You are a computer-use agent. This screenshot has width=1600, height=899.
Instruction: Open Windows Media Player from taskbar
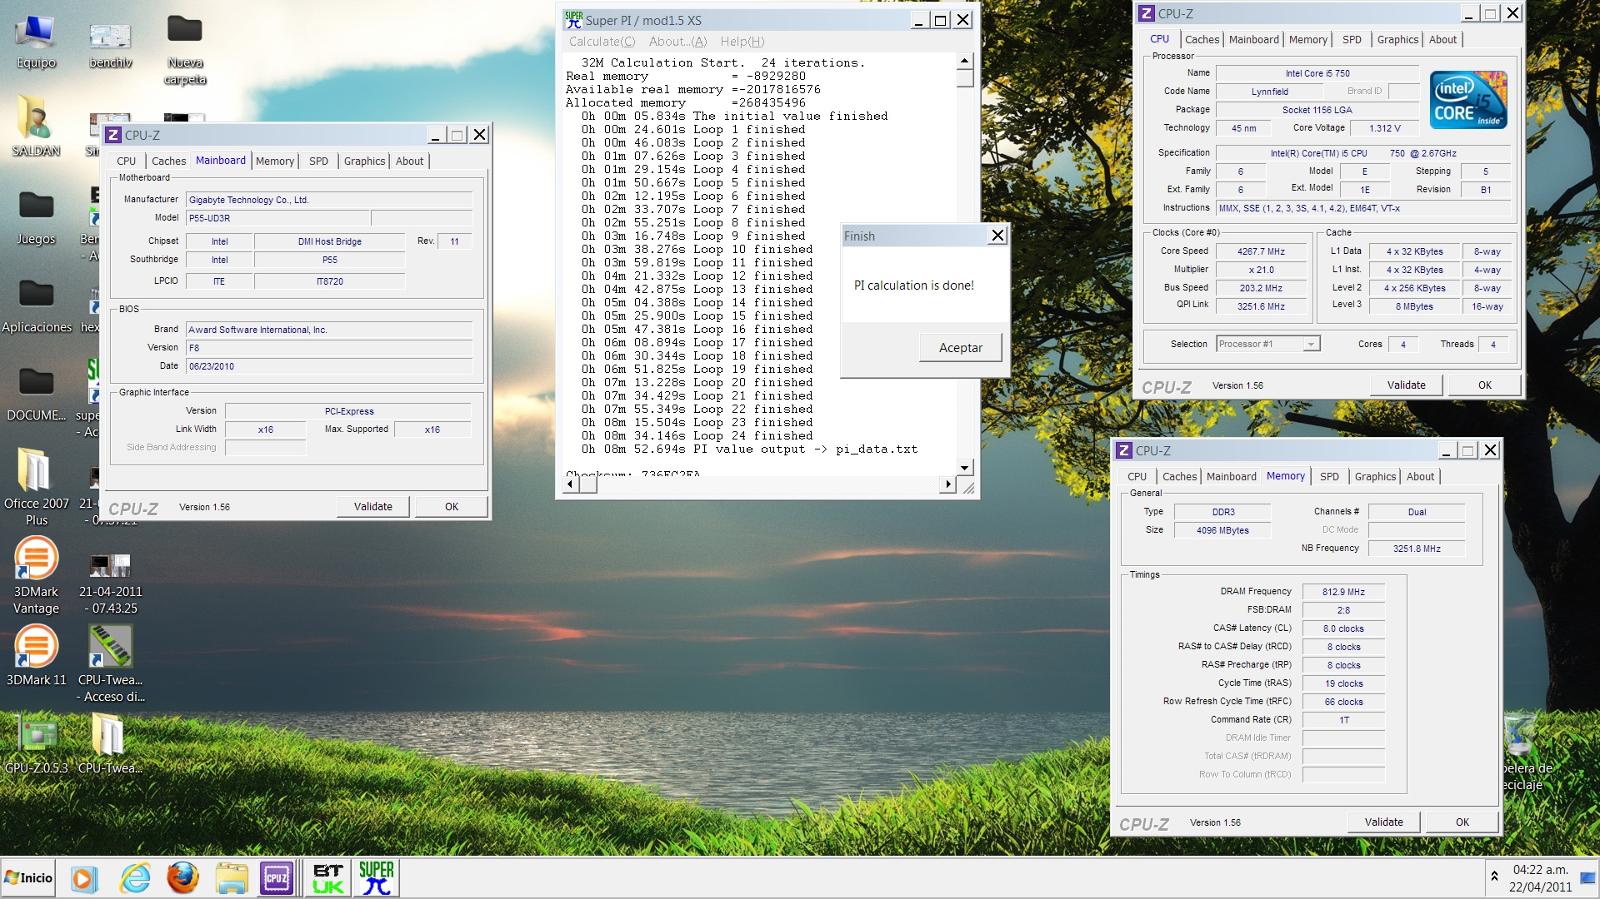tap(85, 878)
